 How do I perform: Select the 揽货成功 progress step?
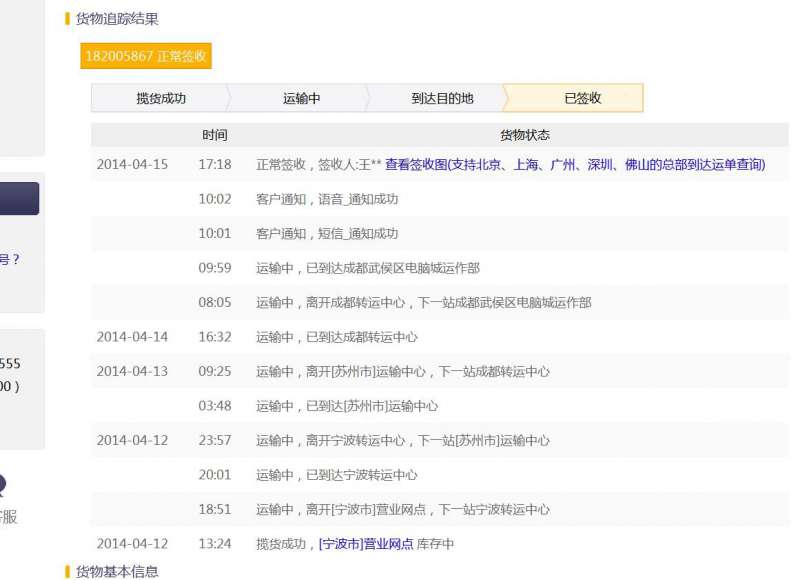(161, 98)
